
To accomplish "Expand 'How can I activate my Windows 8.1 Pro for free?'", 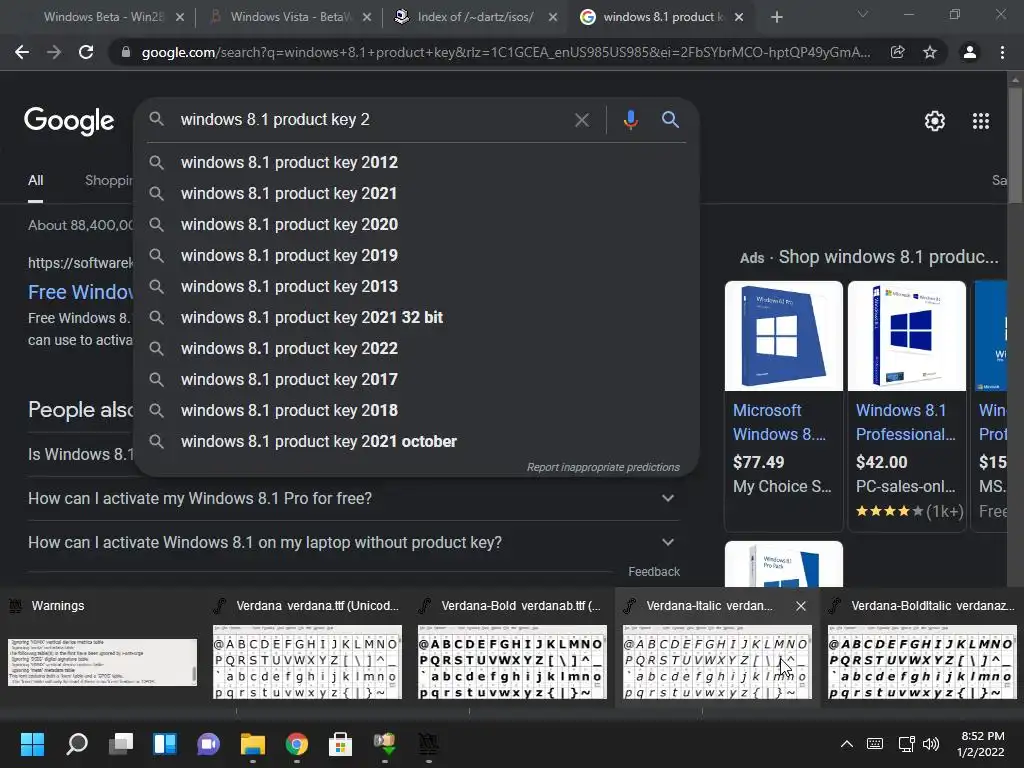I will 353,498.
